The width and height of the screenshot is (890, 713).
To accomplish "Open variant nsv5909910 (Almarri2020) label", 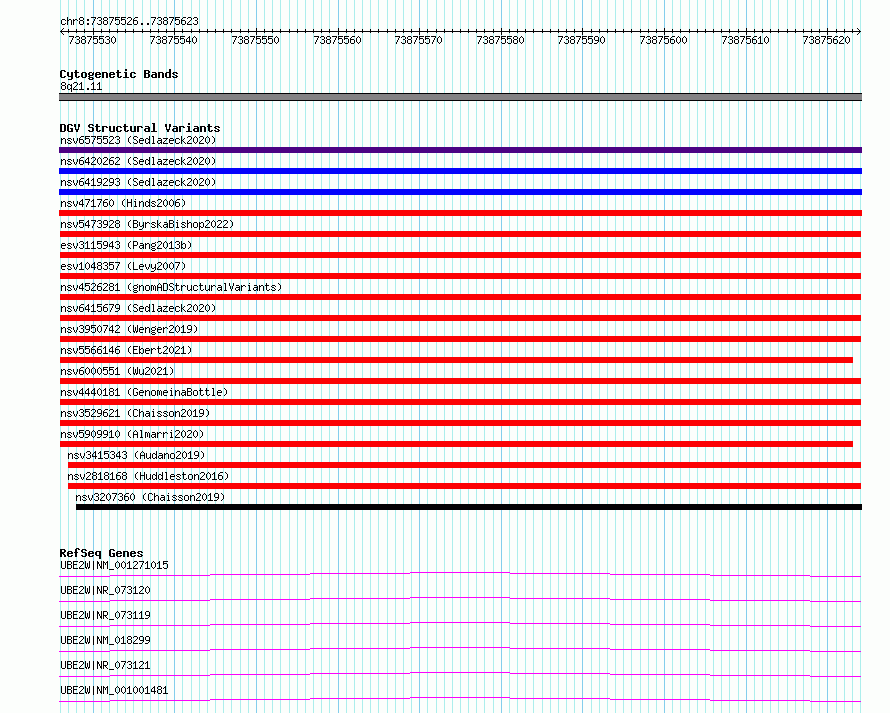I will click(132, 434).
